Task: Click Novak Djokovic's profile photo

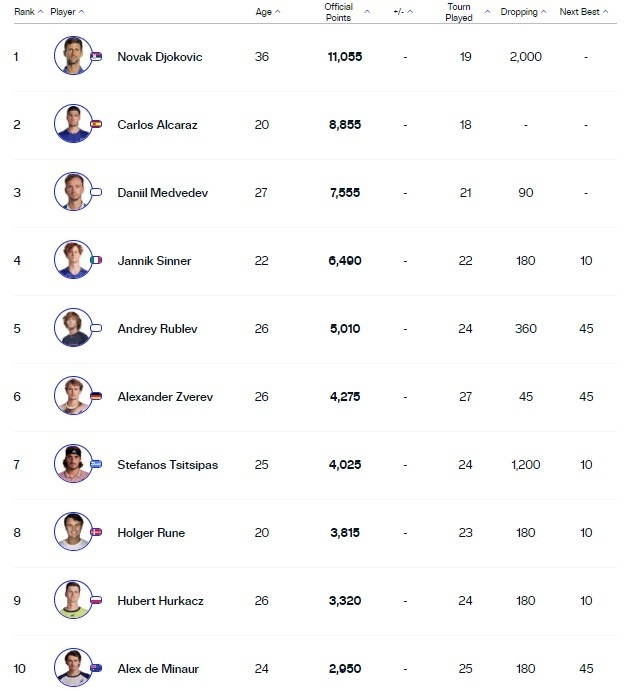Action: click(72, 56)
